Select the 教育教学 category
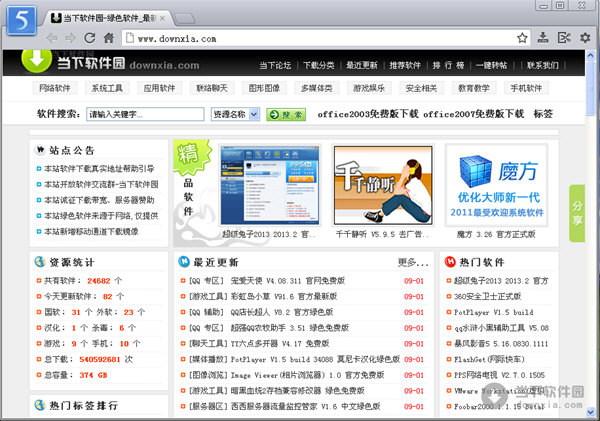This screenshot has width=600, height=421. tap(474, 88)
